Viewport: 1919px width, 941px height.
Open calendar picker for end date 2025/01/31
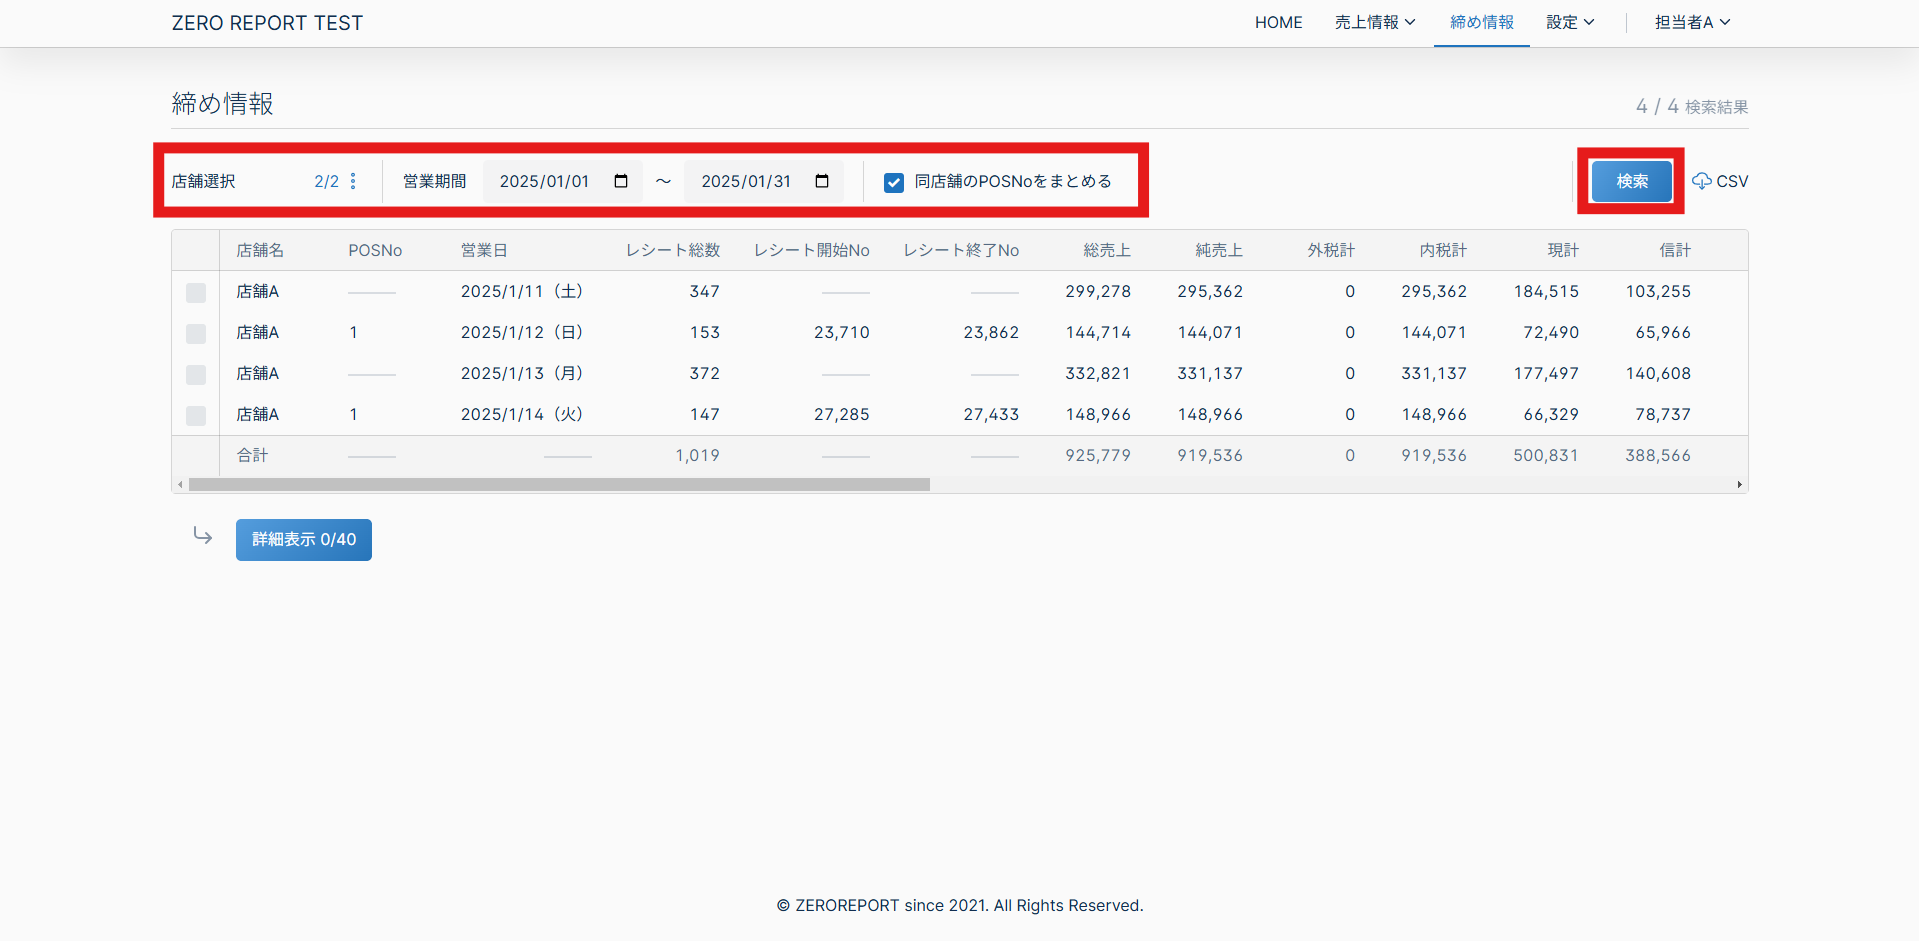coord(822,181)
